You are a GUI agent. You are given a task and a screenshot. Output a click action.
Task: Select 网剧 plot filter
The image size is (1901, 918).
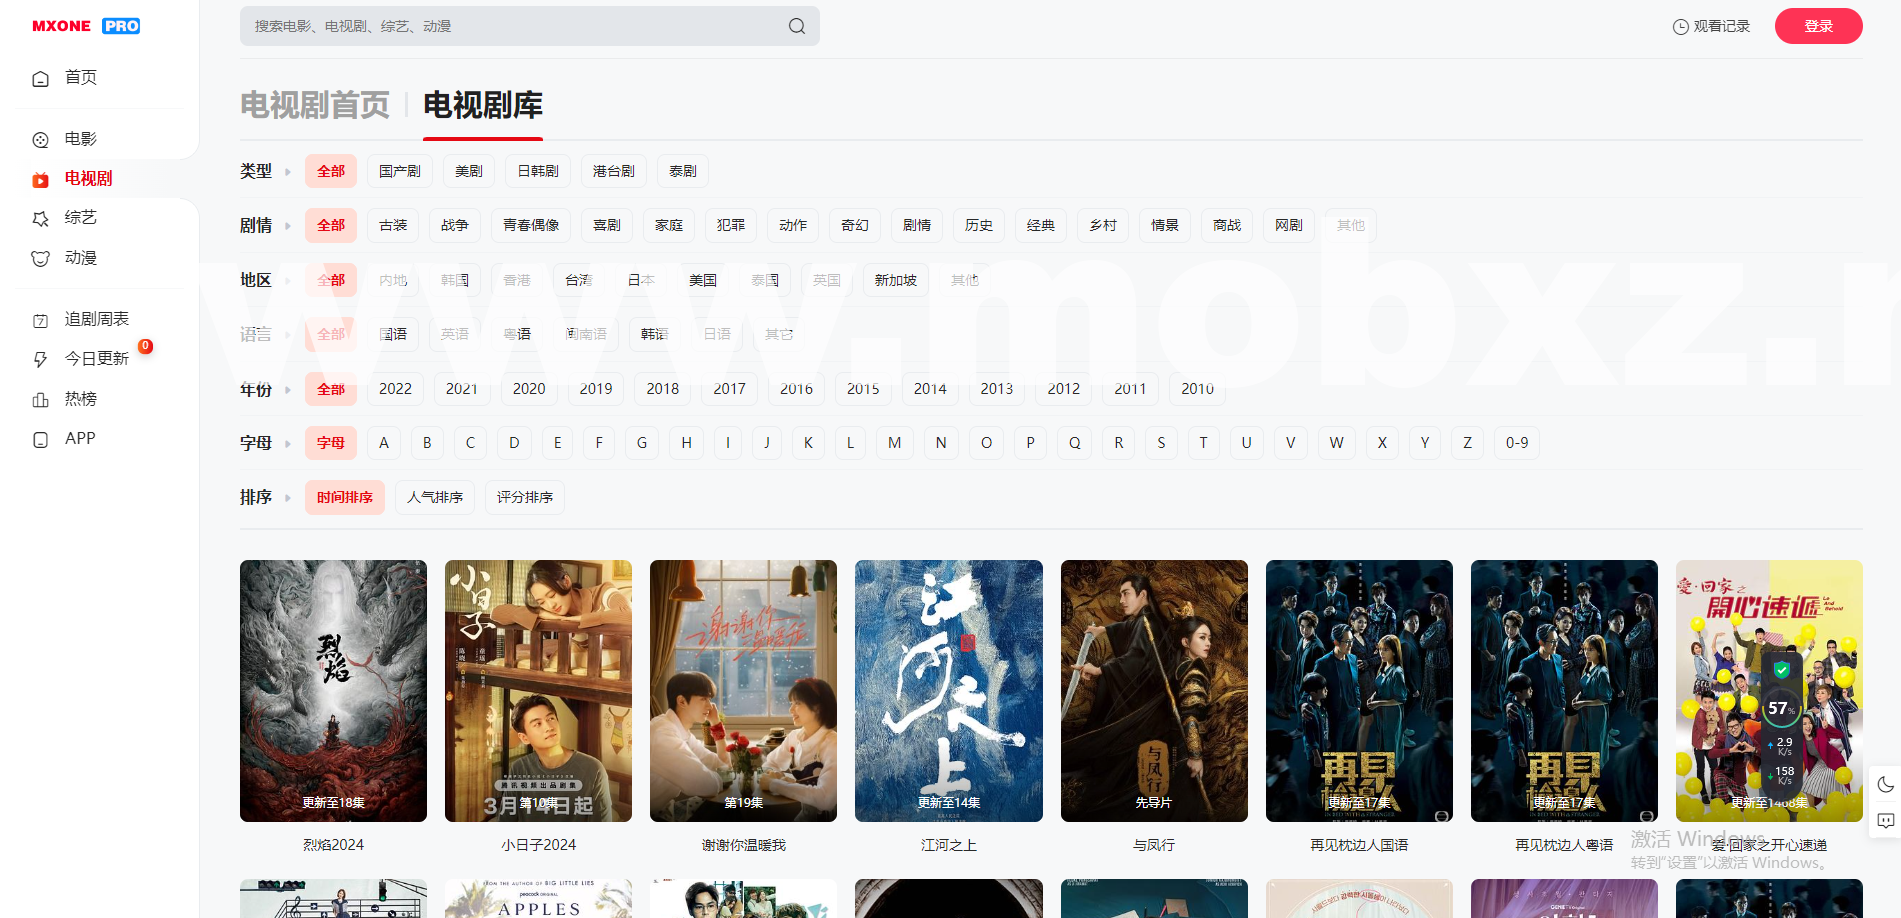click(1289, 225)
